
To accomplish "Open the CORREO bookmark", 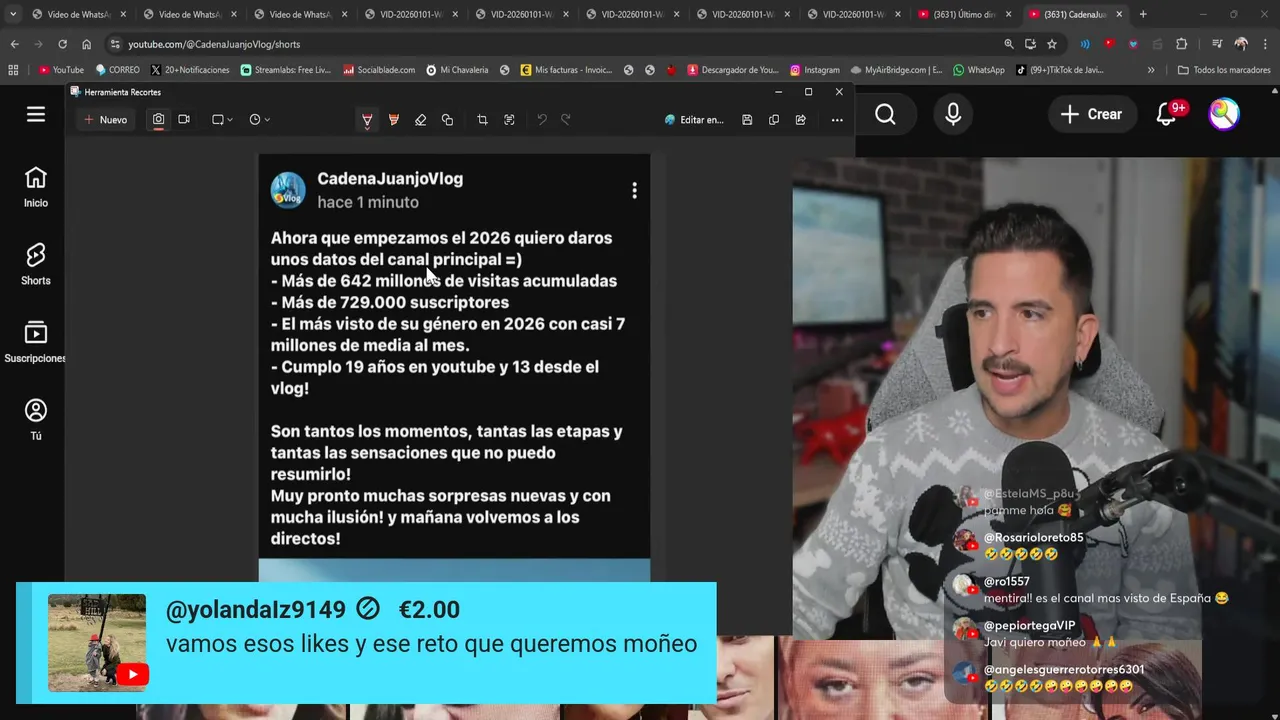I will [x=117, y=70].
